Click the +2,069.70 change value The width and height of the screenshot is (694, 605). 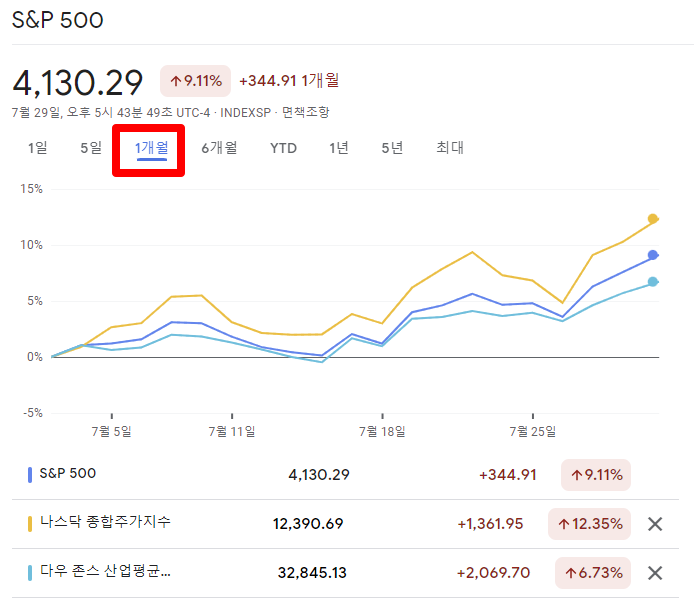pos(494,573)
